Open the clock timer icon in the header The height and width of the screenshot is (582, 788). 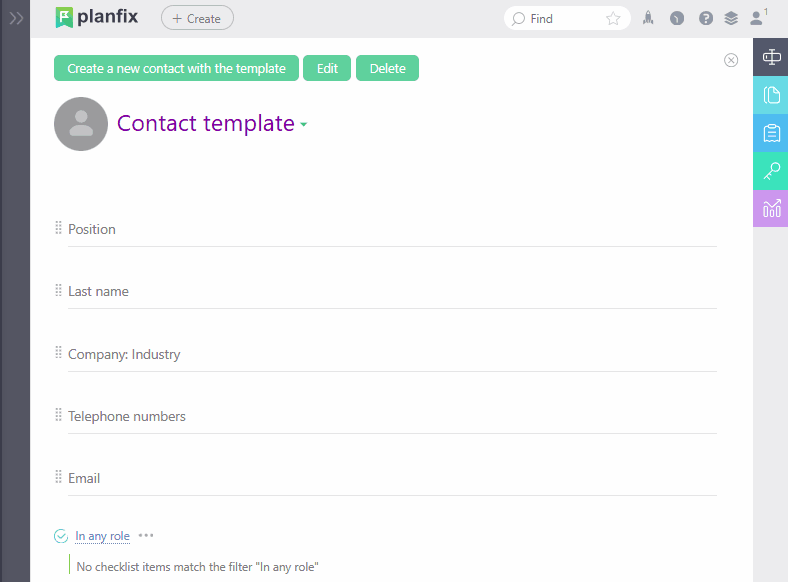coord(677,18)
